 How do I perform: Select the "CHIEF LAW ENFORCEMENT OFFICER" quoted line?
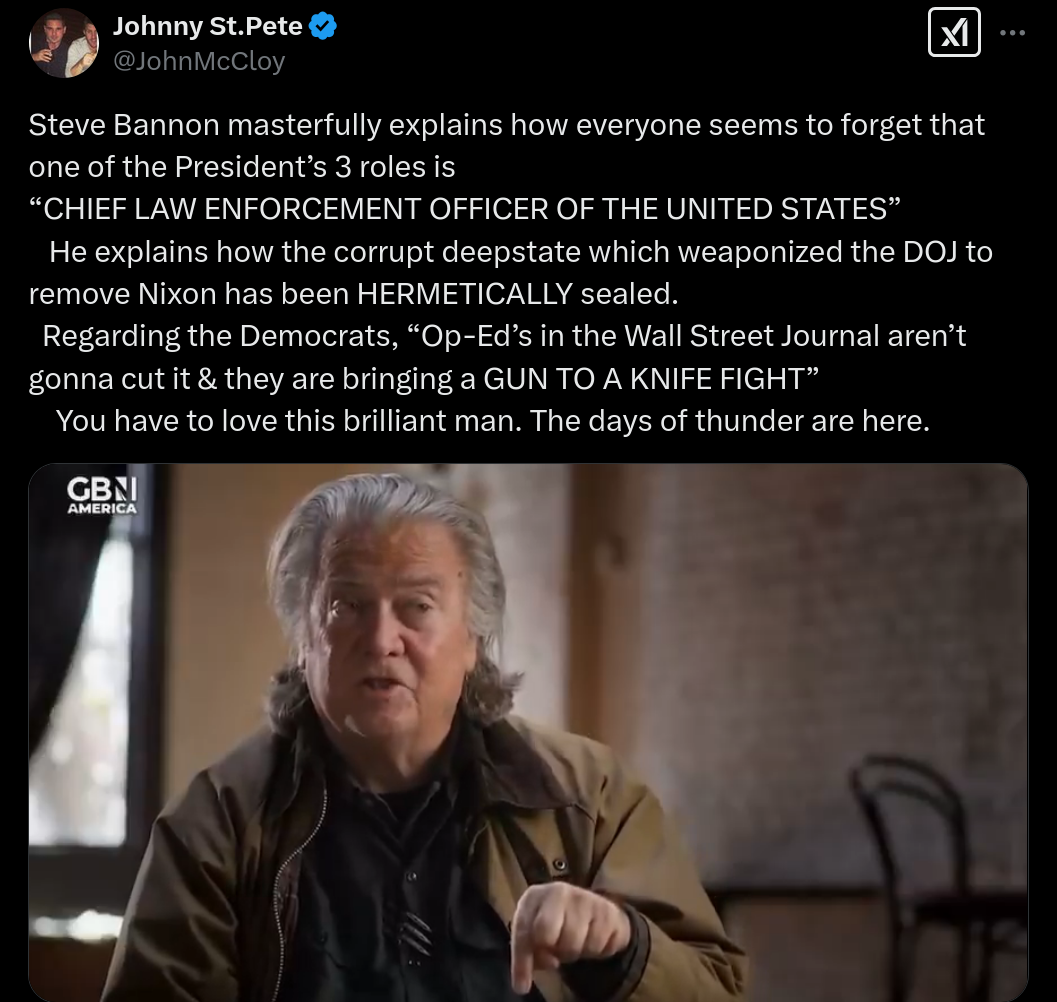coord(465,209)
